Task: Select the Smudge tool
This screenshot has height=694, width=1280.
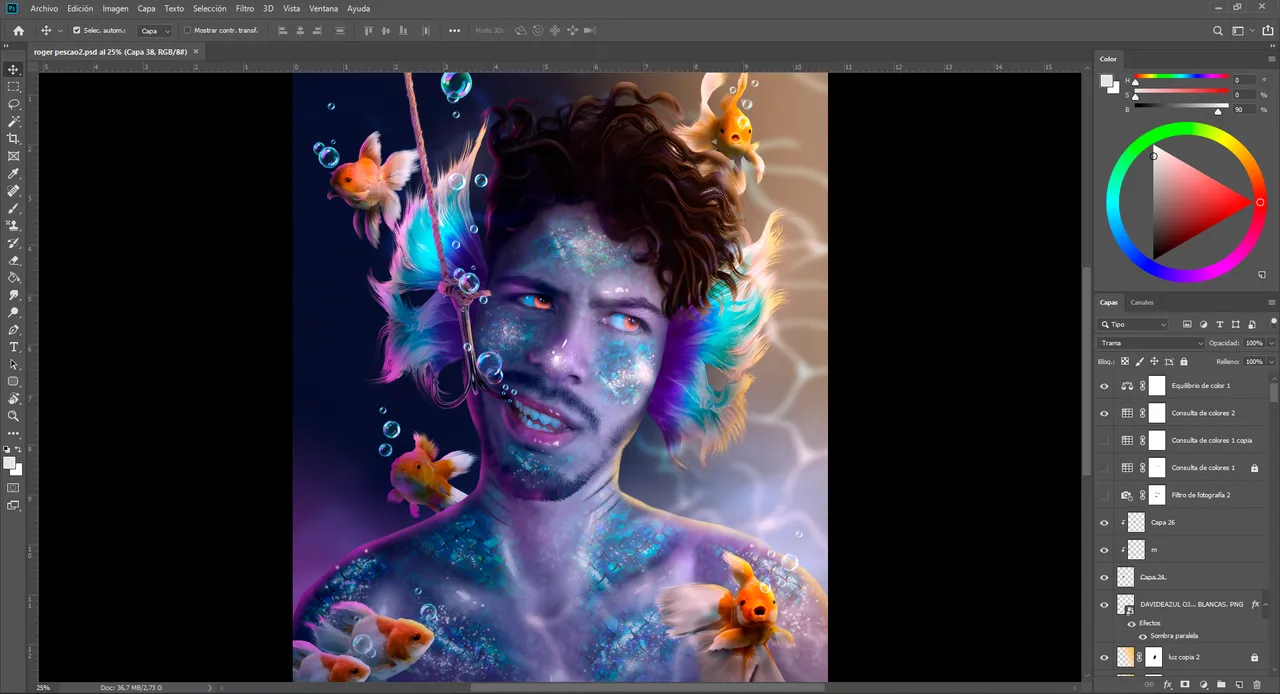Action: click(14, 295)
